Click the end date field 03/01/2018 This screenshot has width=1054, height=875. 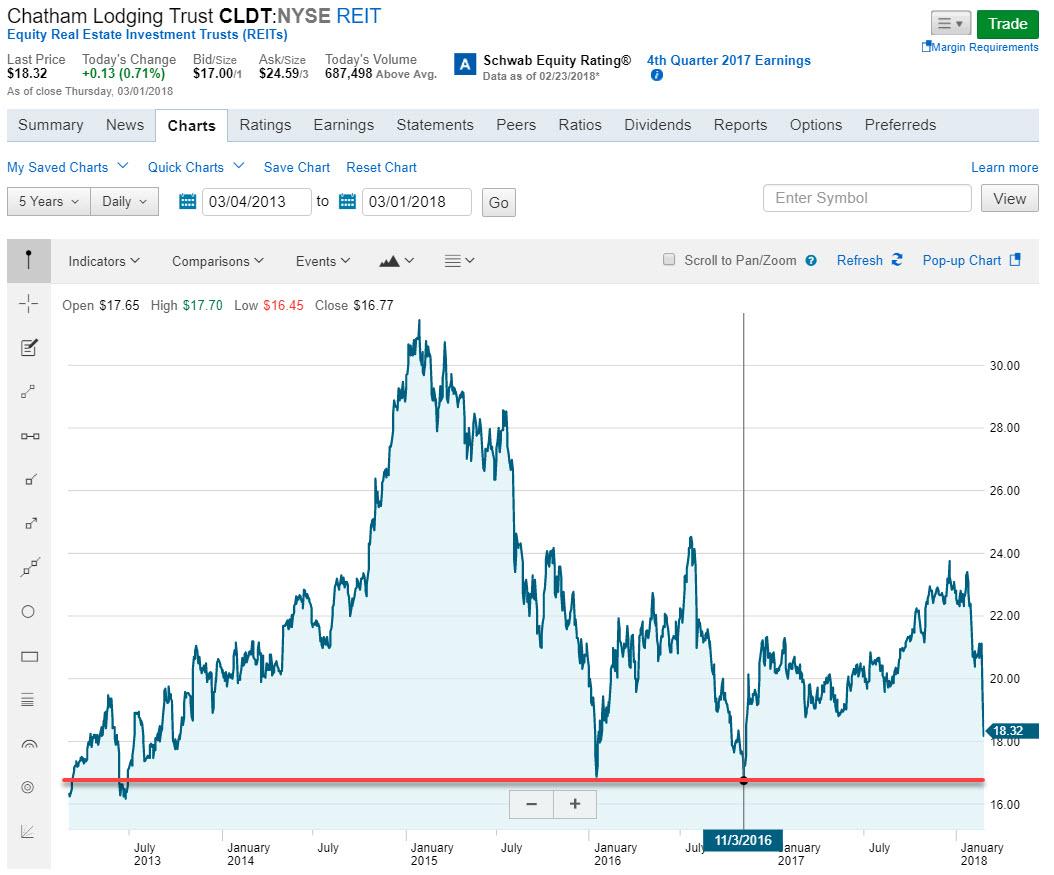tap(417, 202)
